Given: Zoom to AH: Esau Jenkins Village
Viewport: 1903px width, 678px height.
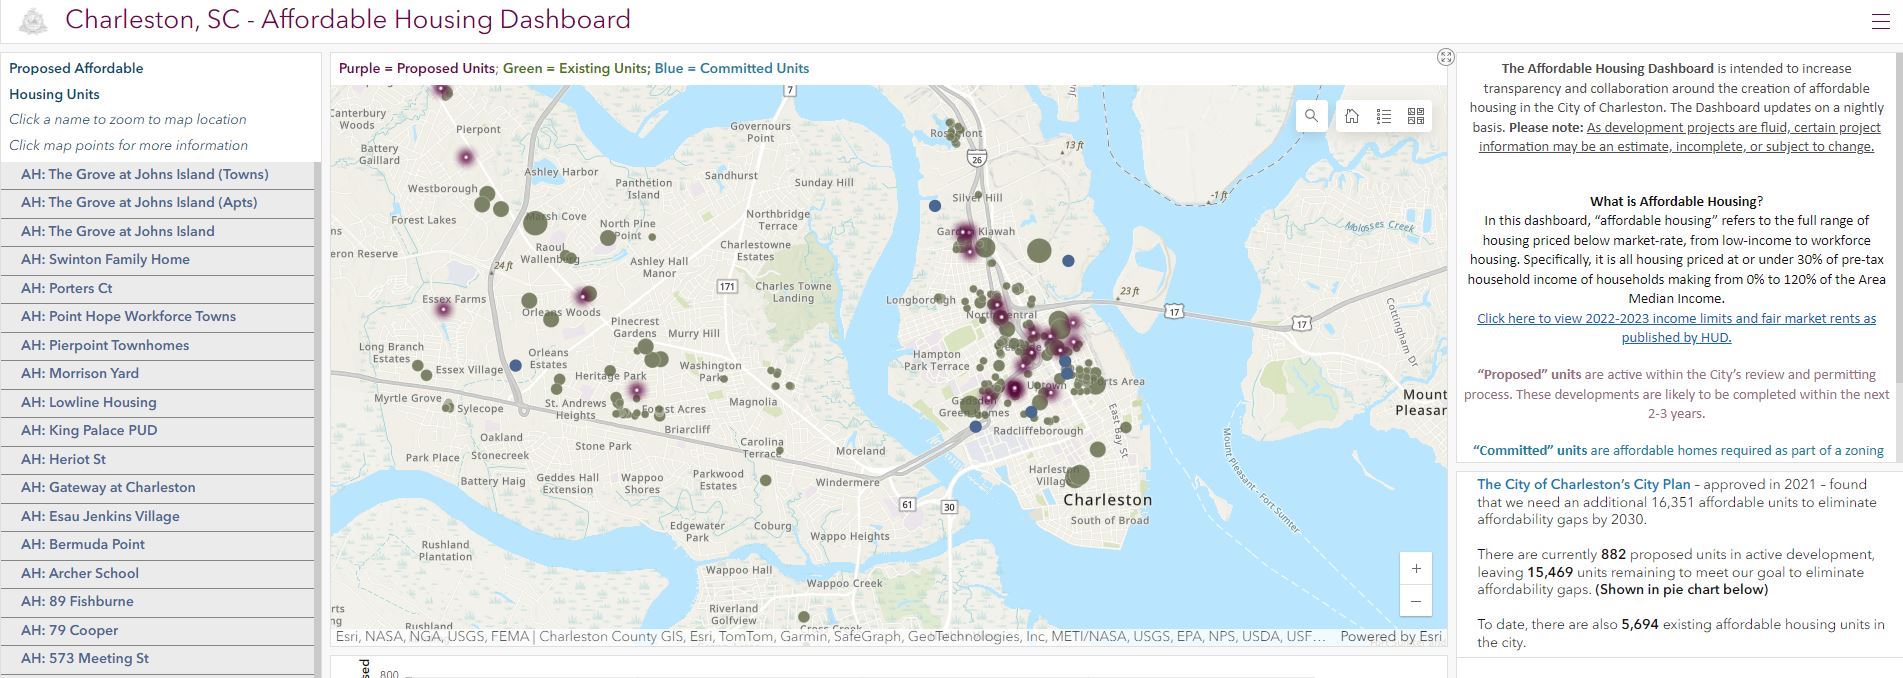Looking at the screenshot, I should click(100, 517).
